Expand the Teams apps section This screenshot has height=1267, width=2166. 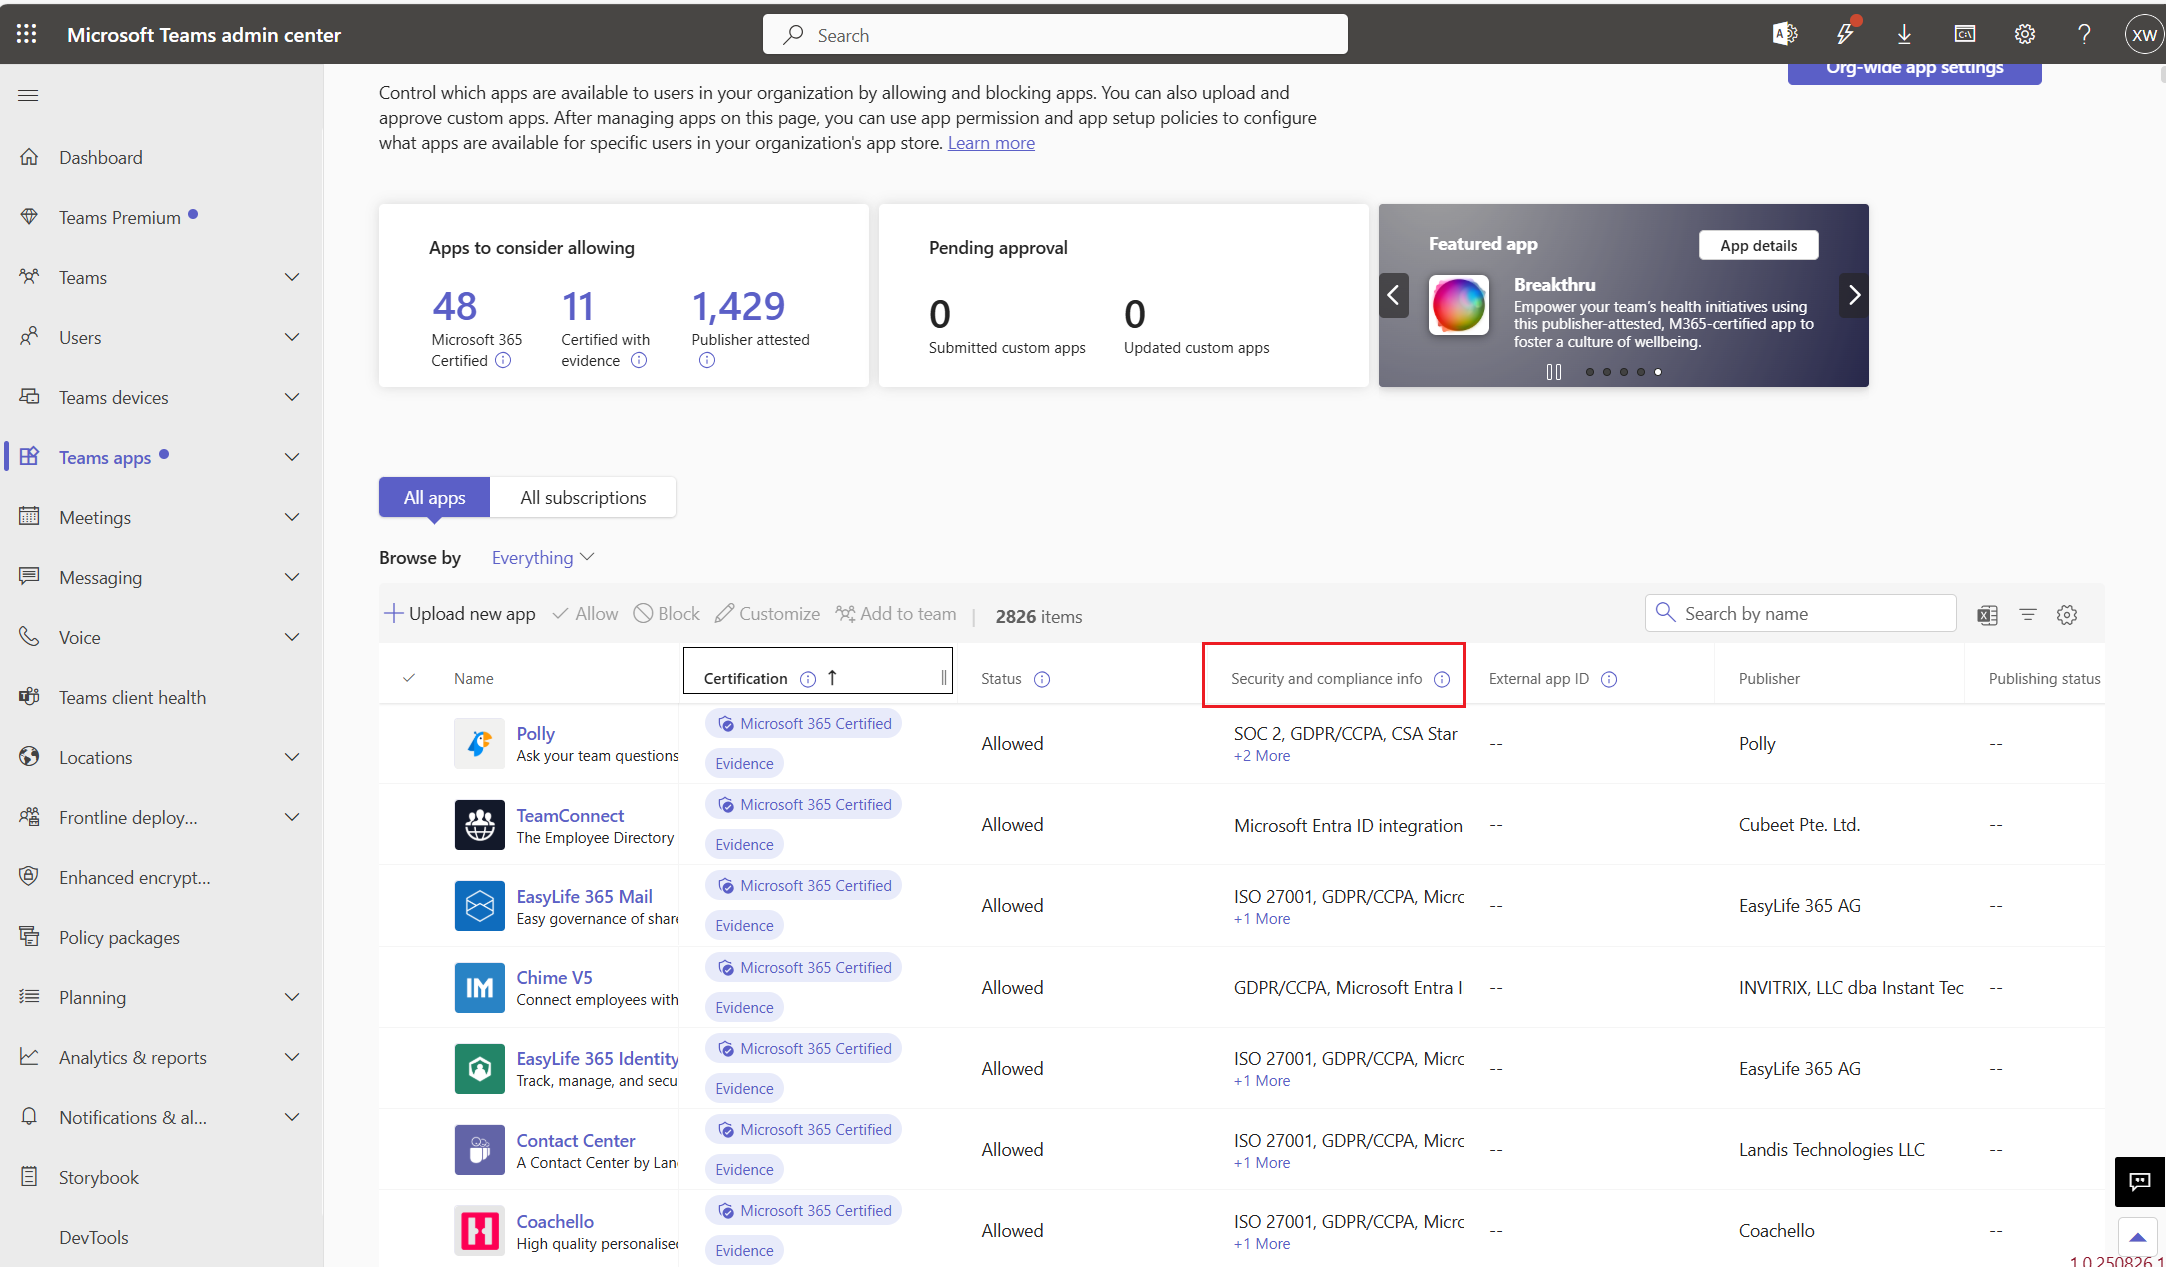point(291,457)
